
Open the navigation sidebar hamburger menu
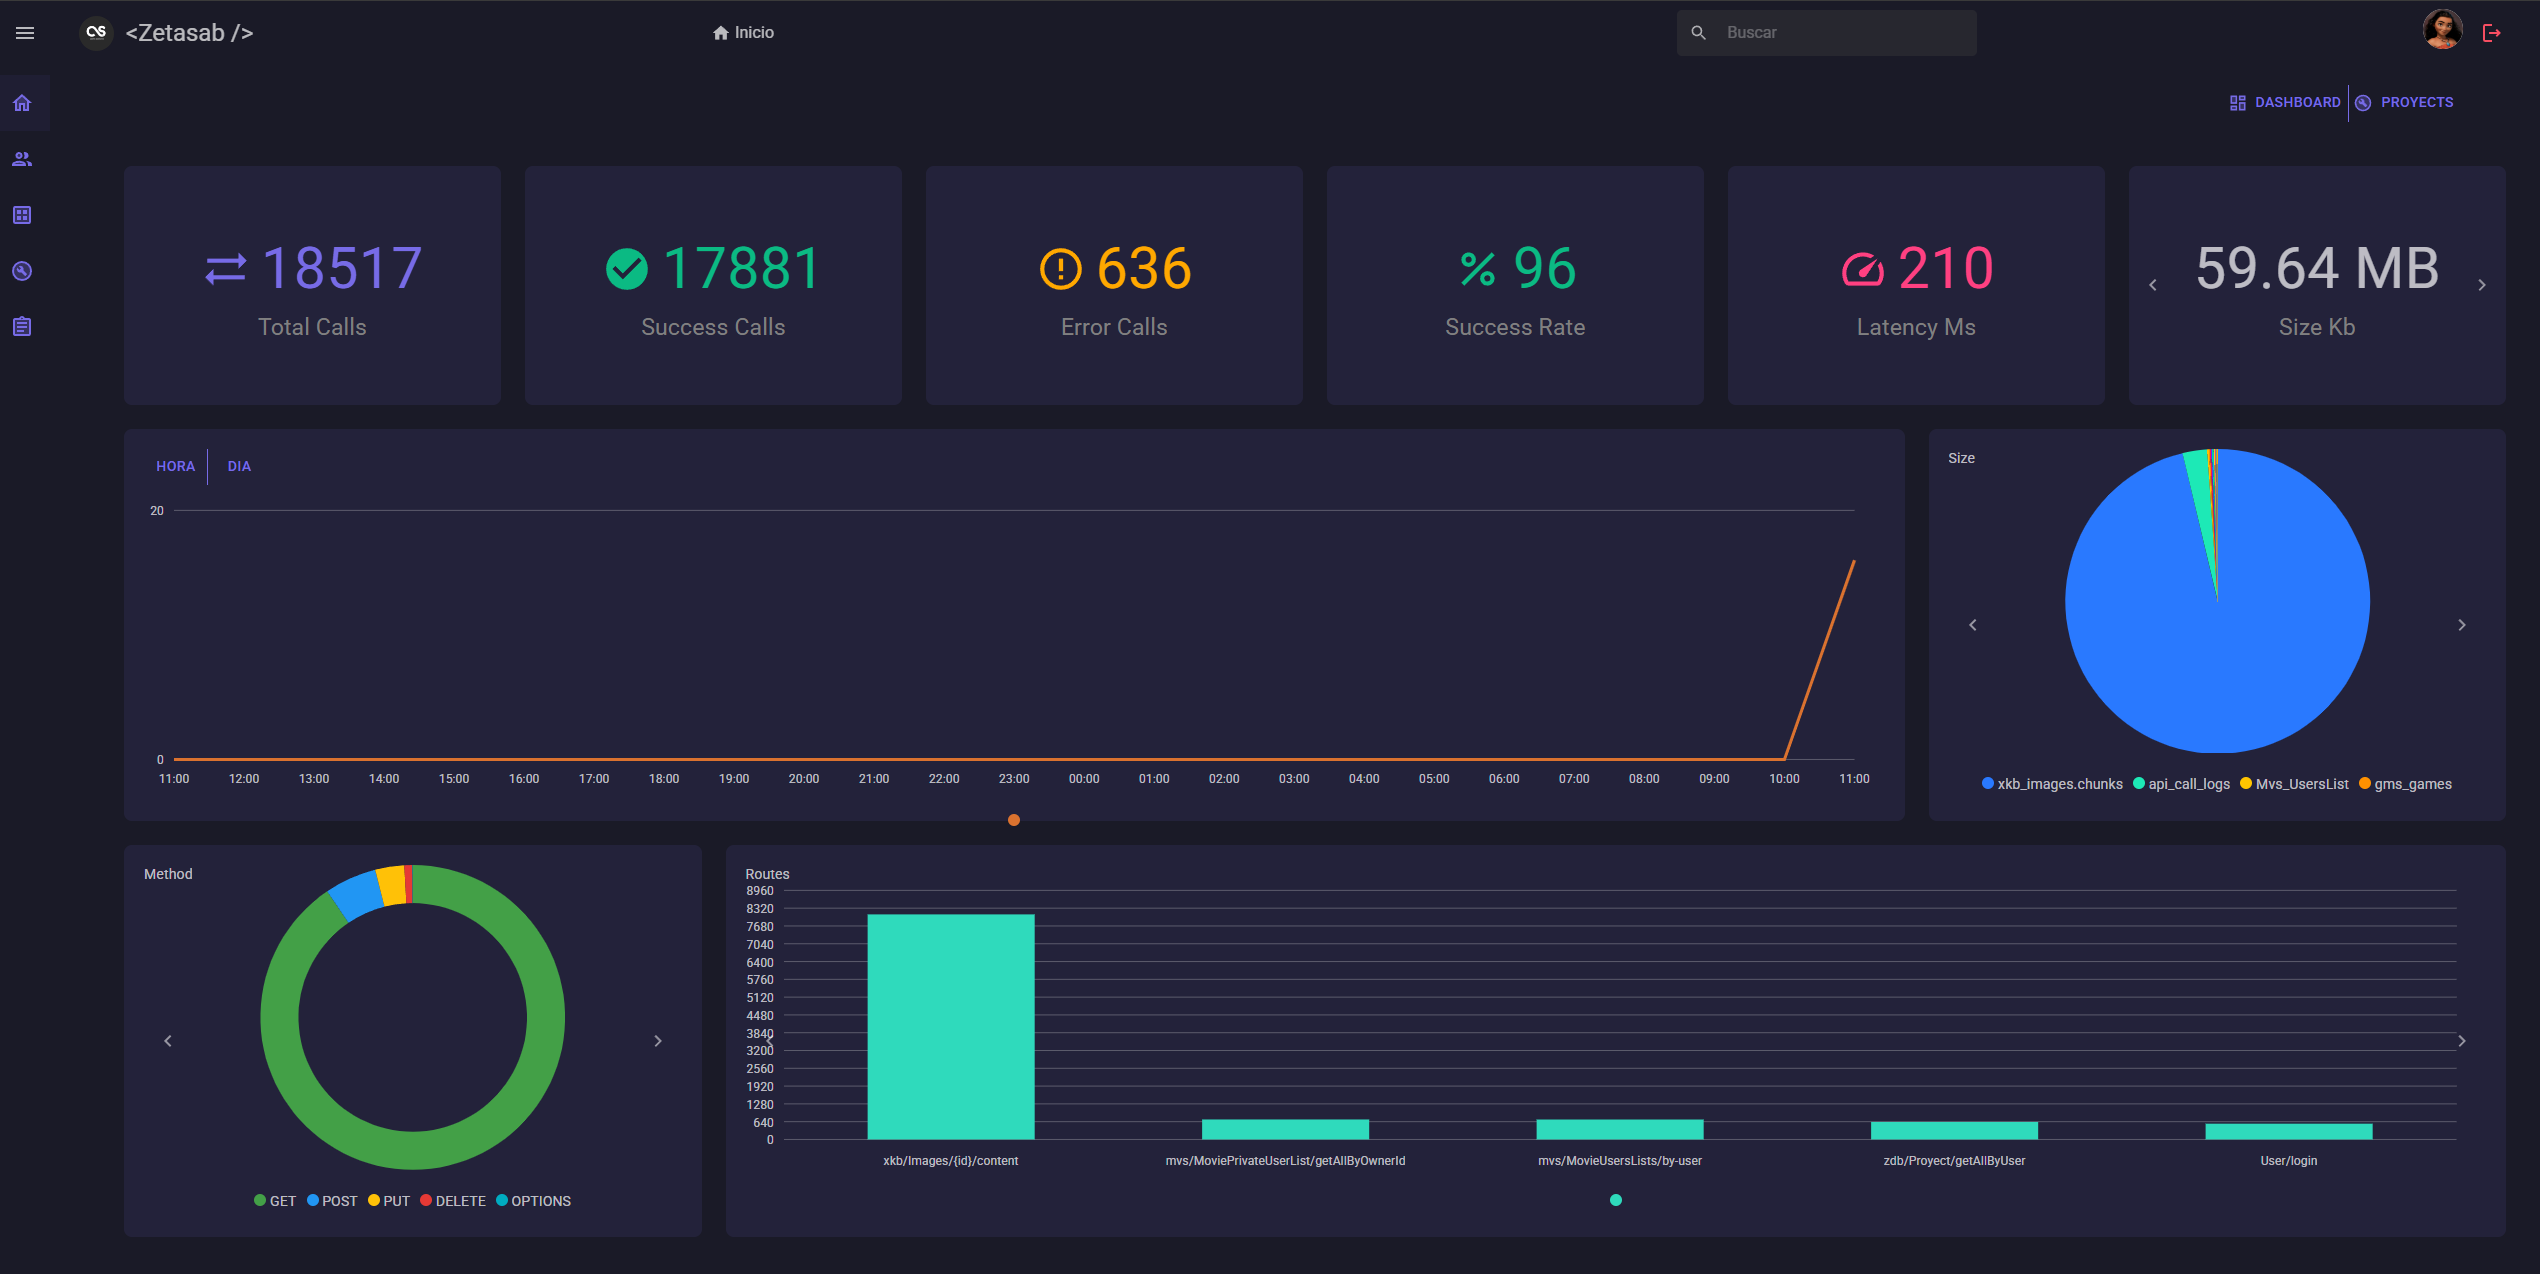click(25, 32)
